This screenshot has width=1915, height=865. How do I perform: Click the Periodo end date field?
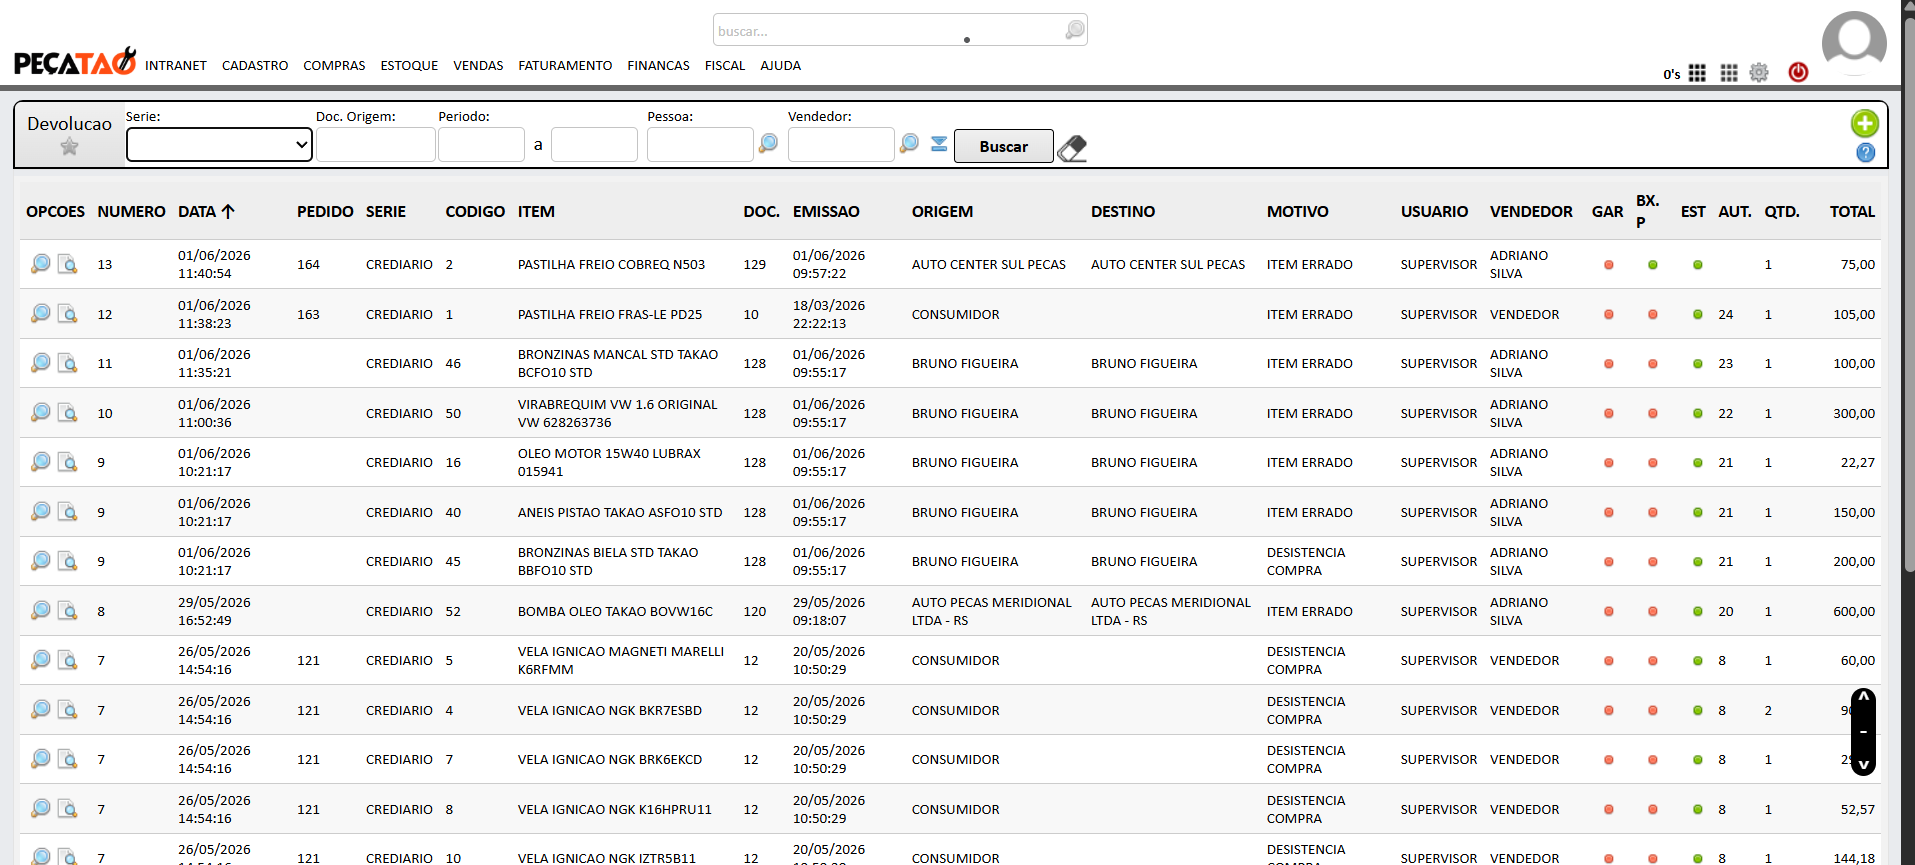[x=594, y=145]
